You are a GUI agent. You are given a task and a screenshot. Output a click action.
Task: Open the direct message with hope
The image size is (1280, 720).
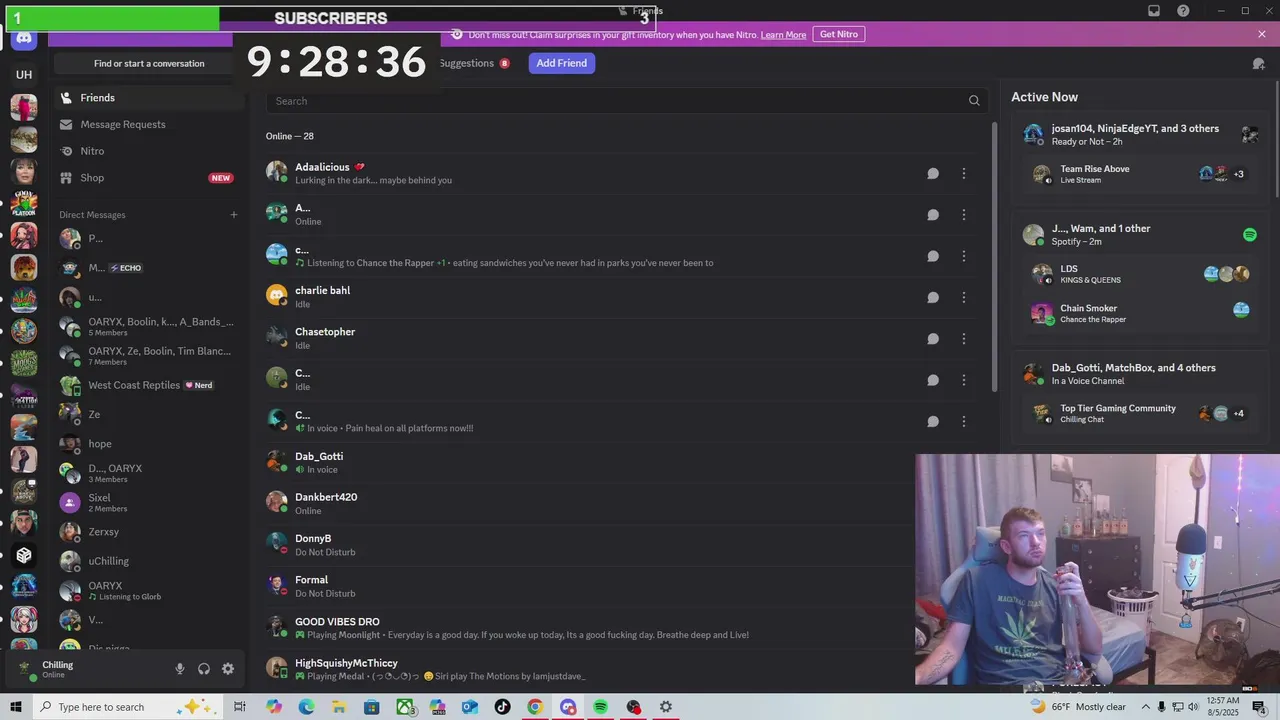(x=149, y=444)
